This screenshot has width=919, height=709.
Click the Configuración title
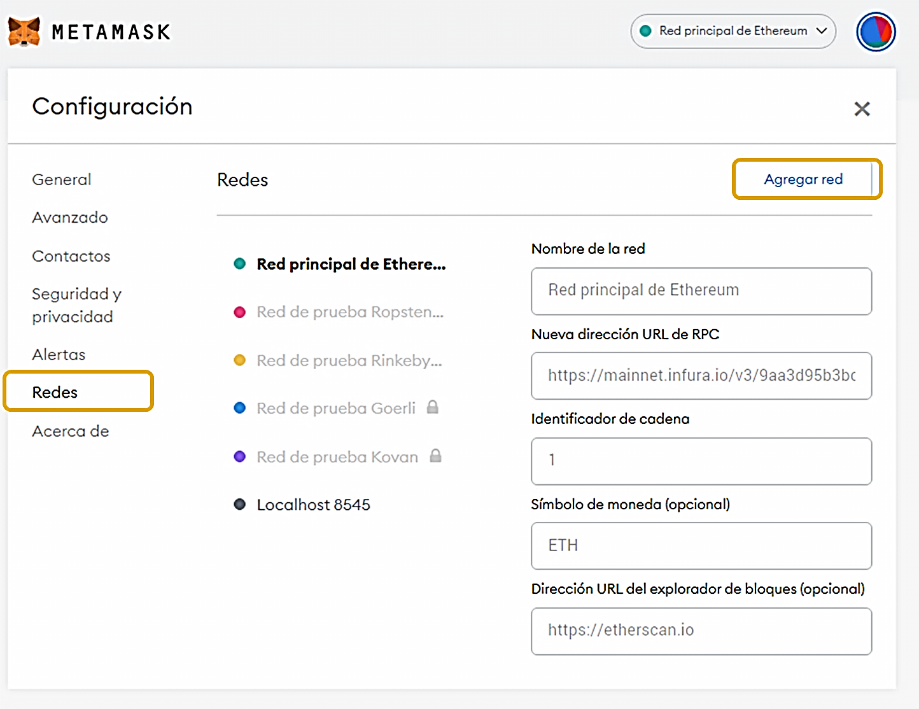pos(112,107)
